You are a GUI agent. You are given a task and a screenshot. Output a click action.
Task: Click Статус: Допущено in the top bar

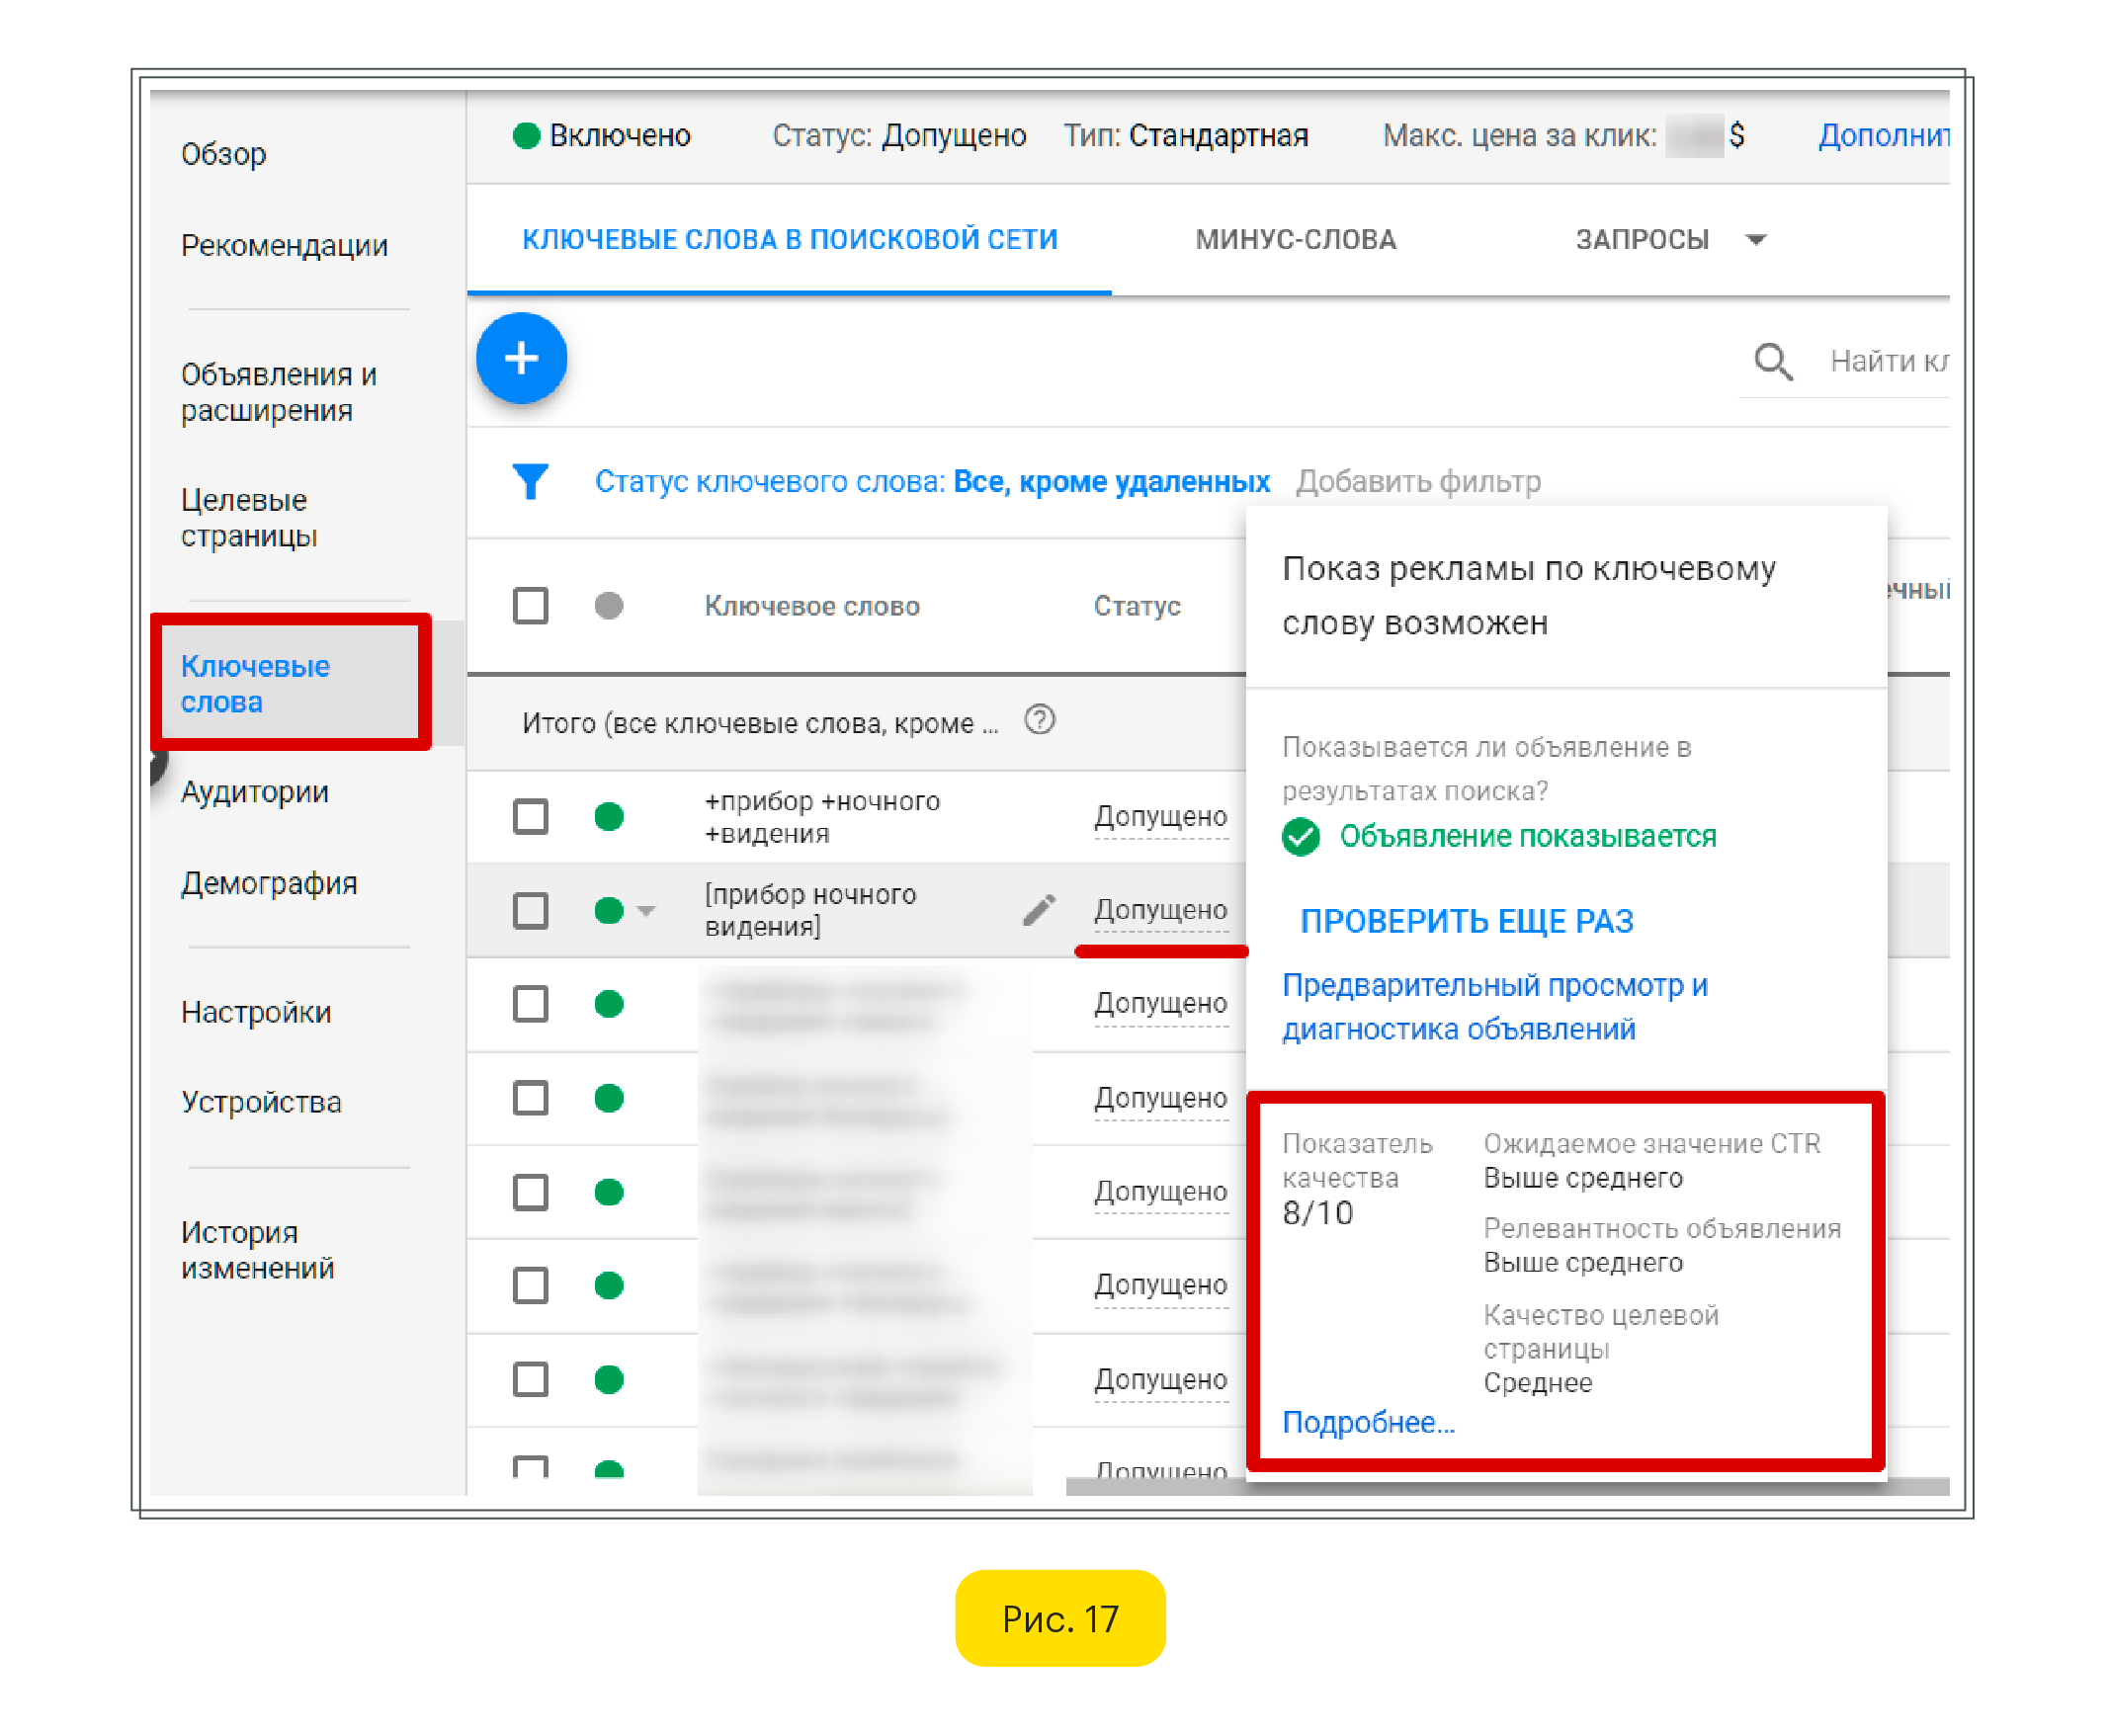898,135
